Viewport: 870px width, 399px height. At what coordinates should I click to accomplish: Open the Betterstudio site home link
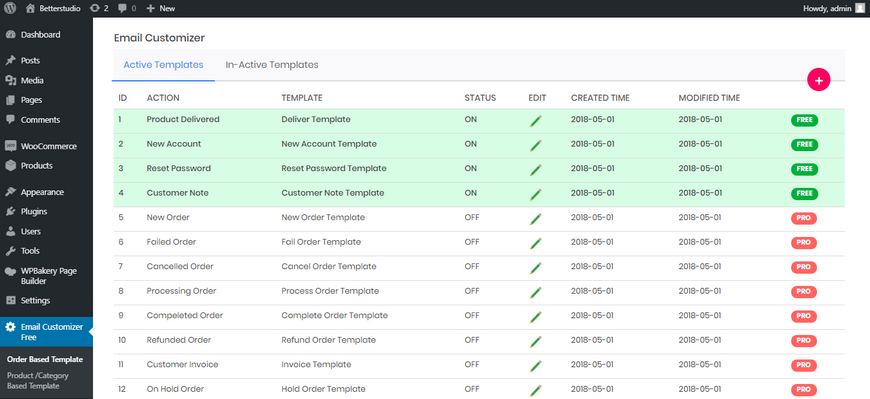tap(53, 8)
